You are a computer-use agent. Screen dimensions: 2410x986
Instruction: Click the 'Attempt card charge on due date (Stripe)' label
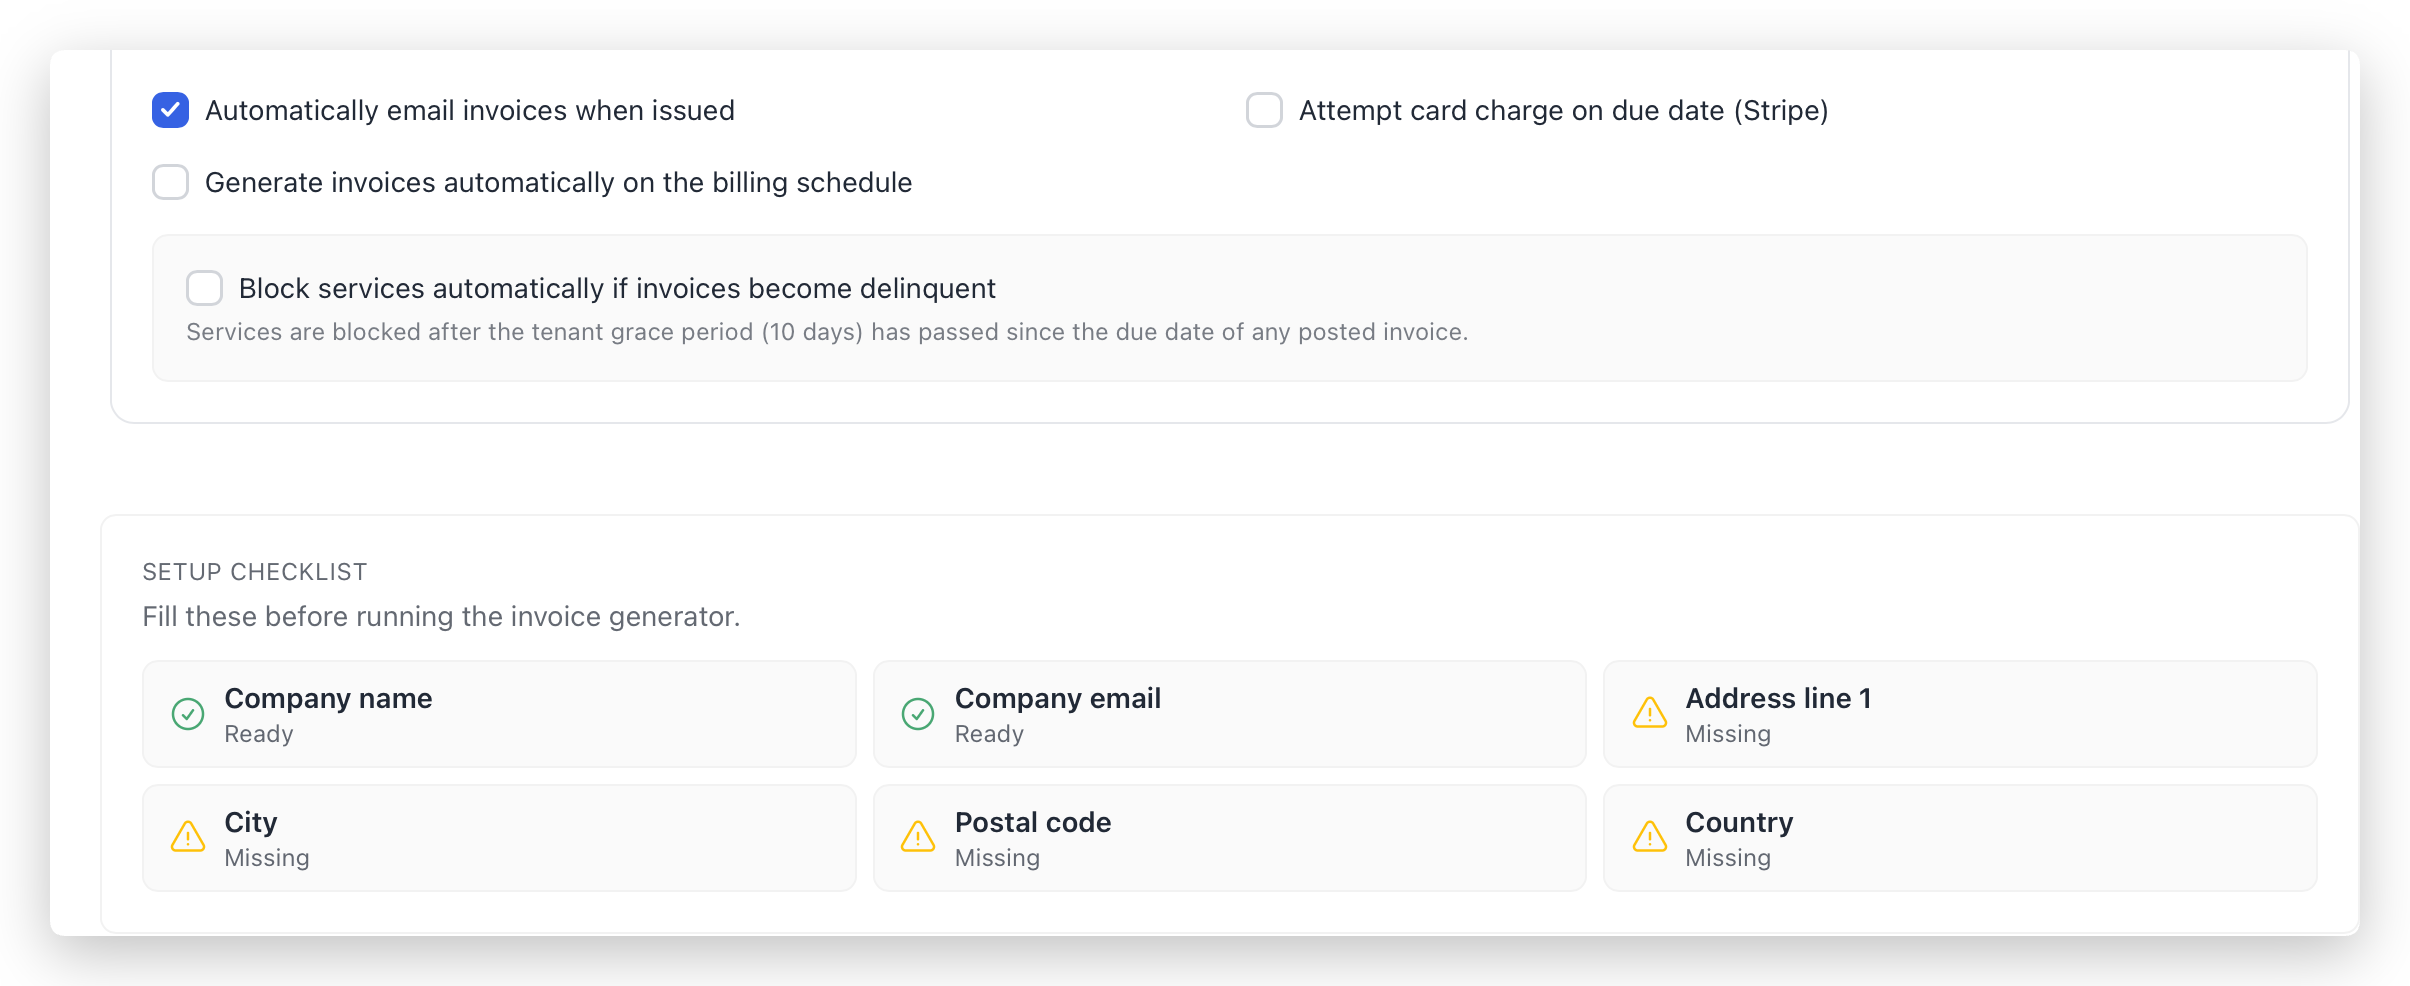[x=1563, y=110]
